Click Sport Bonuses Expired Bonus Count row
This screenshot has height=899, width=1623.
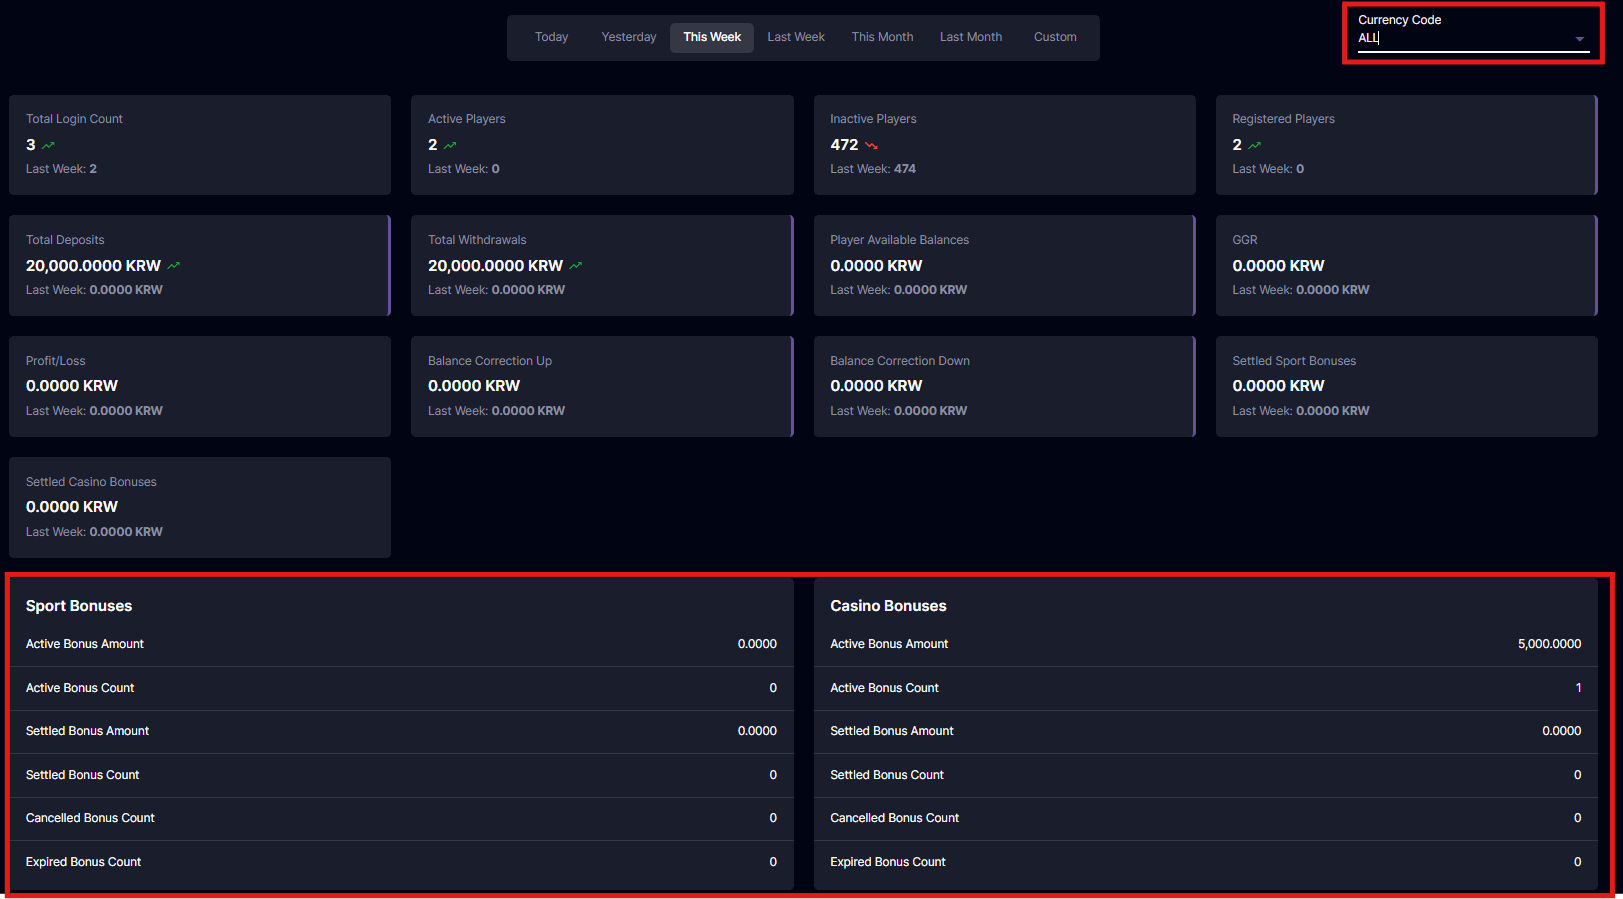(x=401, y=862)
